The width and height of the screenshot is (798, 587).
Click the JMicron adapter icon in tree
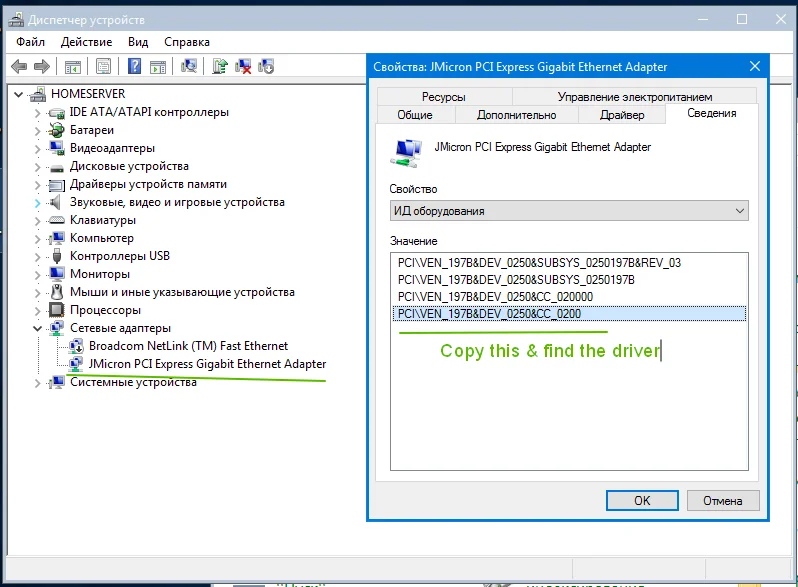pyautogui.click(x=76, y=364)
